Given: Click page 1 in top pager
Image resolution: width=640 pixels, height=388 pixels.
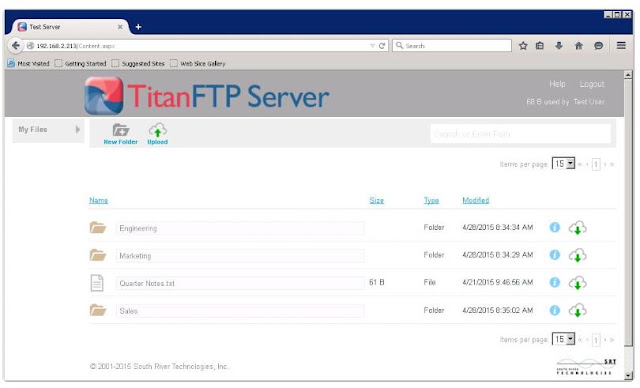Looking at the screenshot, I should (x=596, y=164).
